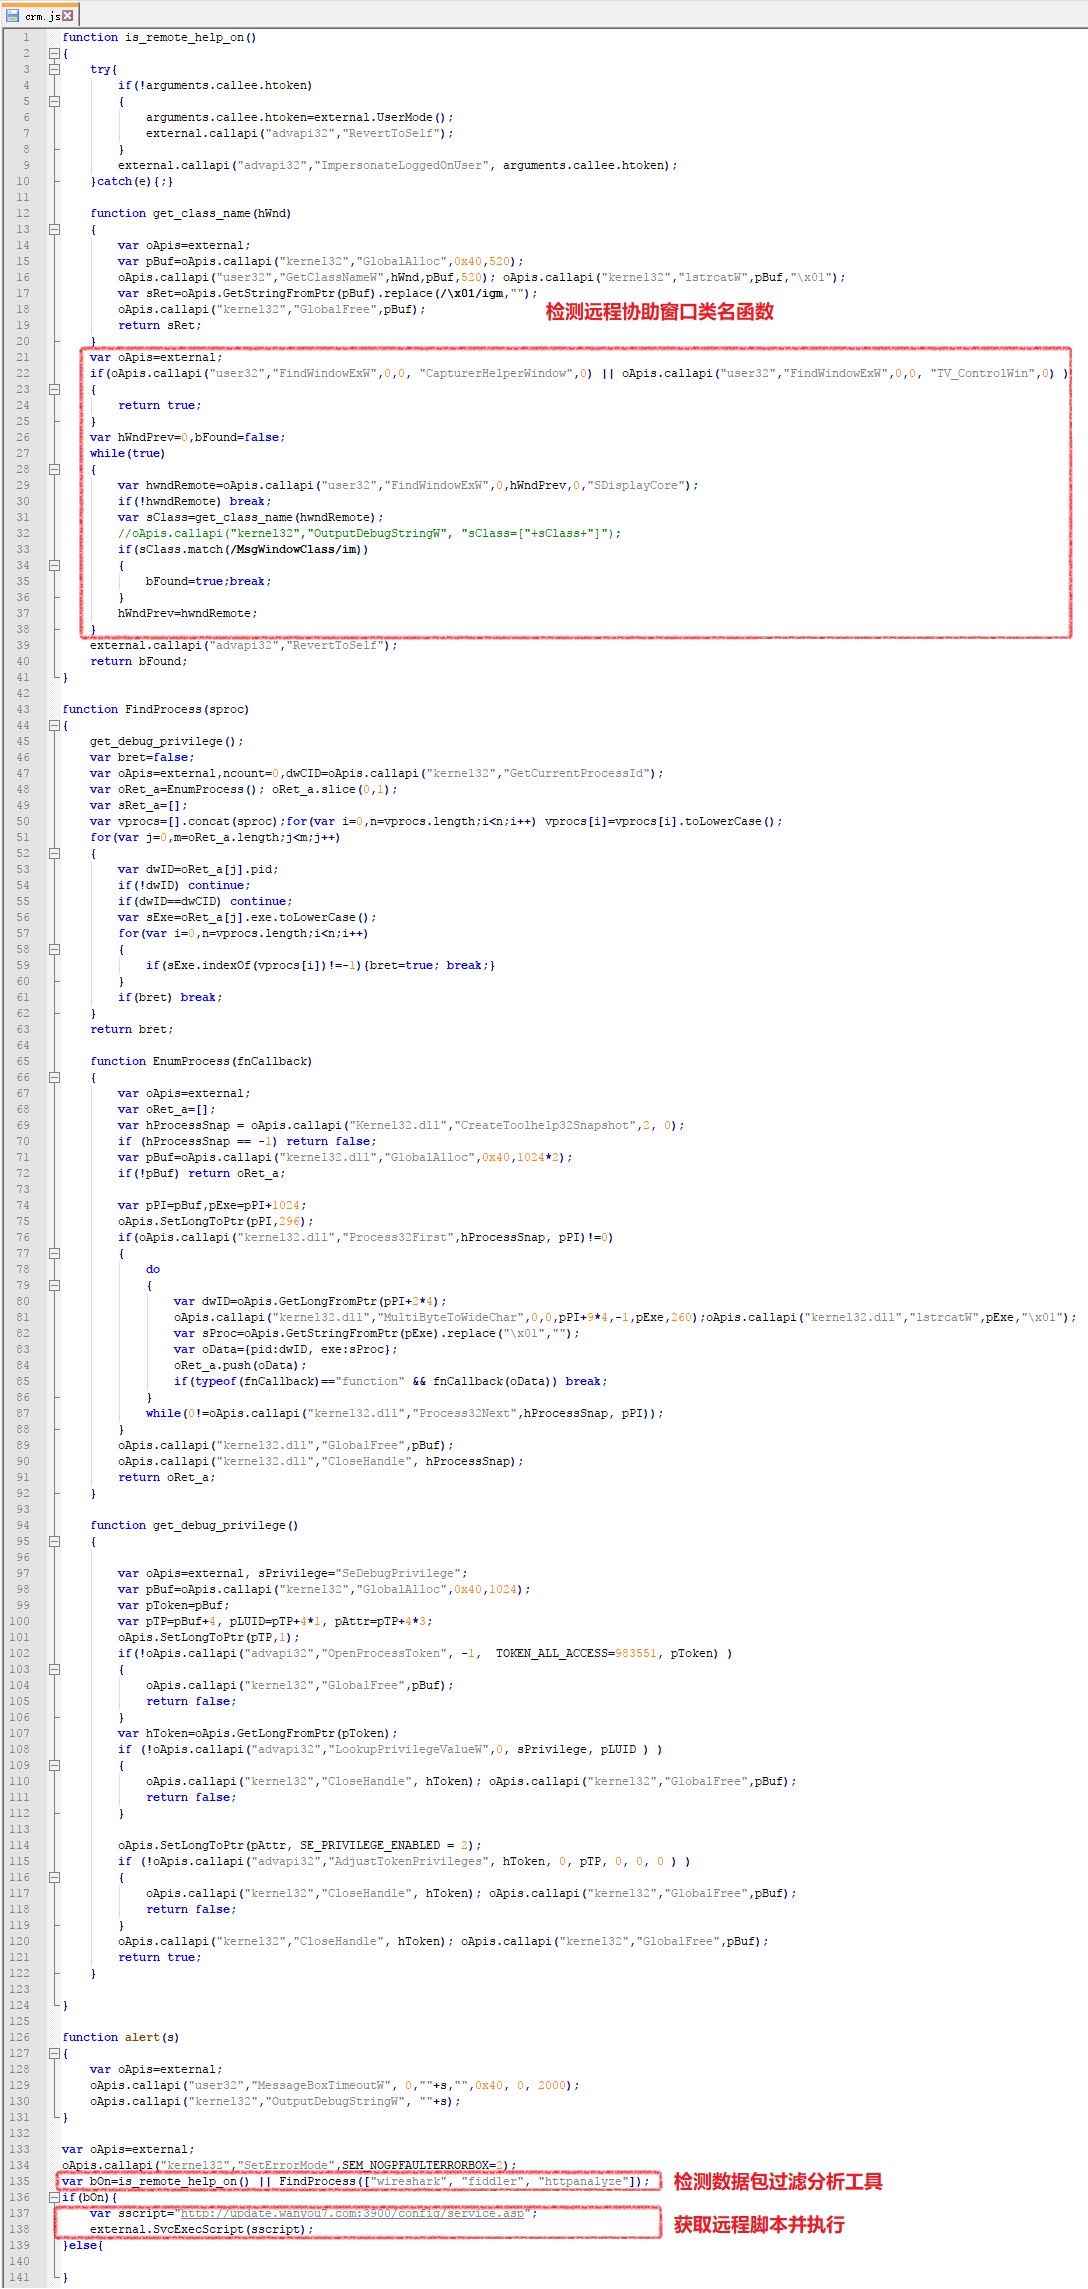The height and width of the screenshot is (2289, 1088).
Task: Click the 'while(true)' statement
Action: pyautogui.click(x=127, y=453)
